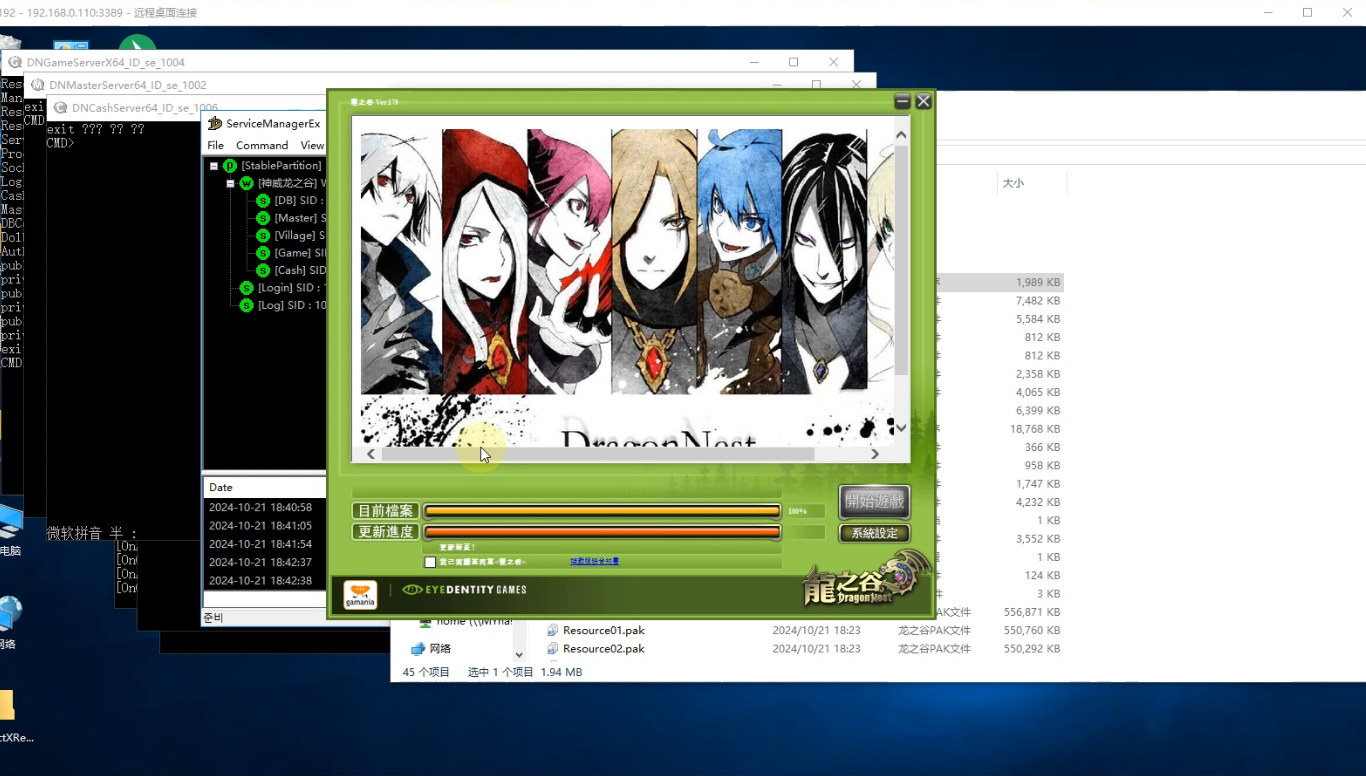Maximize the remote desktop connection window
This screenshot has width=1366, height=776.
pos(1307,12)
